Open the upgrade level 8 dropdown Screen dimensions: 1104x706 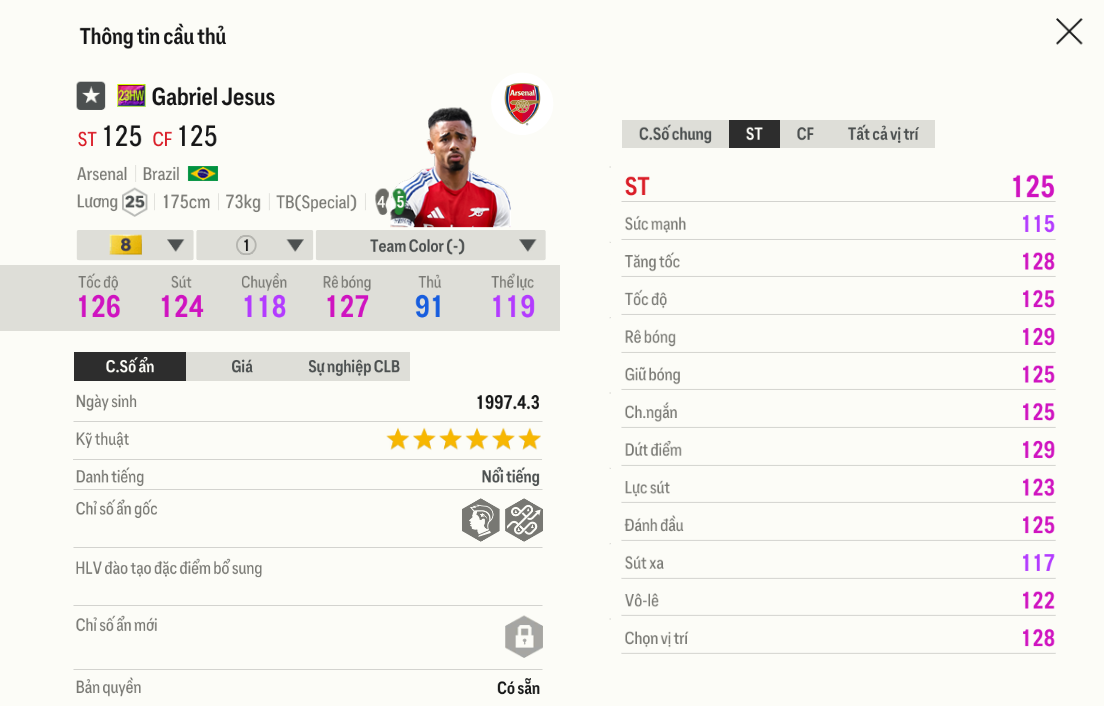(135, 245)
